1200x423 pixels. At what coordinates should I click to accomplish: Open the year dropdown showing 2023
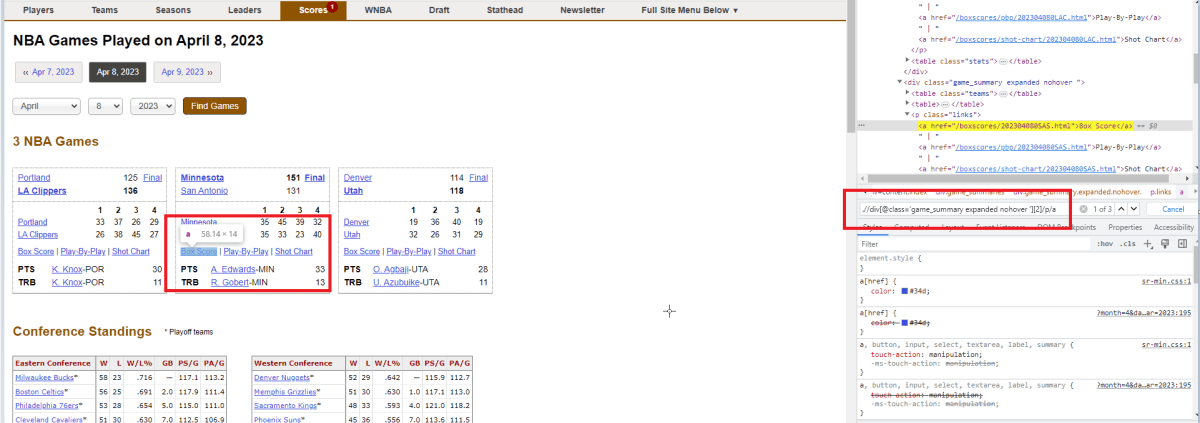click(153, 106)
